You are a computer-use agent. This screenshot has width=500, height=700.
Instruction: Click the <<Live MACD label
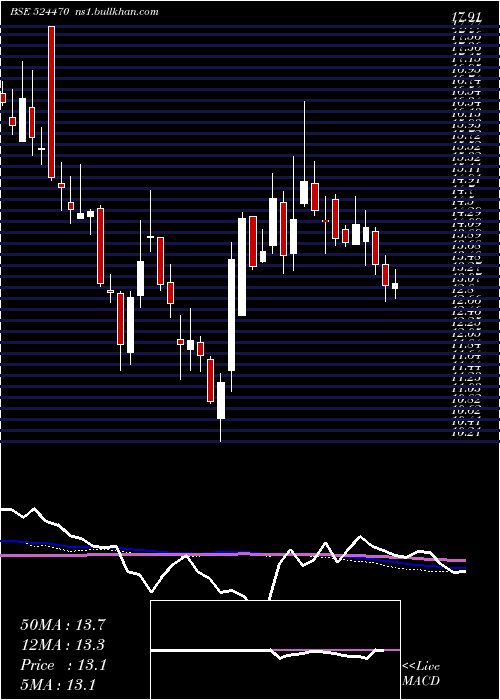(421, 673)
